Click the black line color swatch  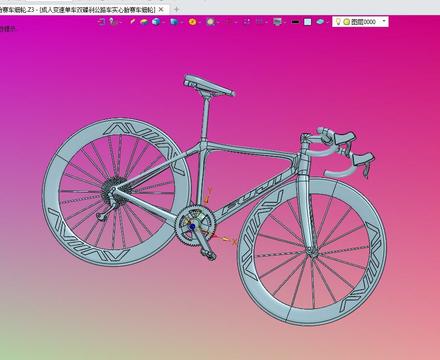295,22
